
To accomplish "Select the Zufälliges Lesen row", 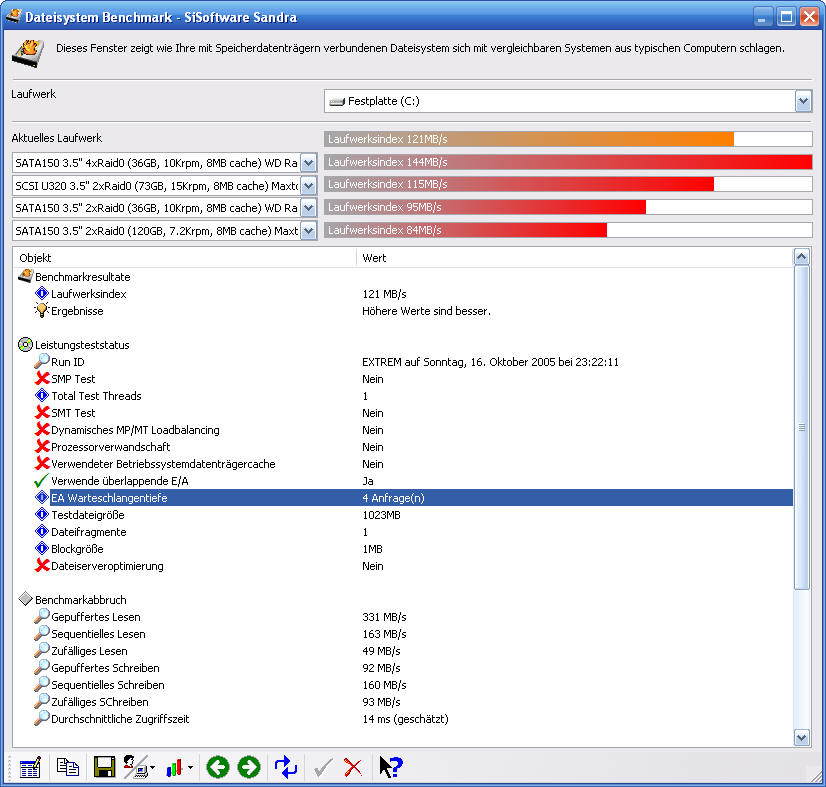I will coord(414,651).
